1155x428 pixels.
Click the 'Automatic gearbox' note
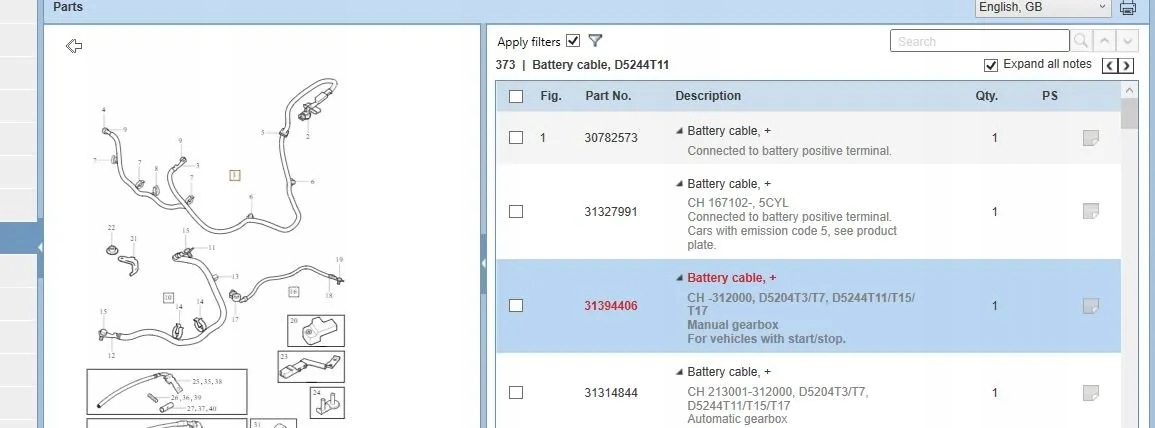pos(737,419)
